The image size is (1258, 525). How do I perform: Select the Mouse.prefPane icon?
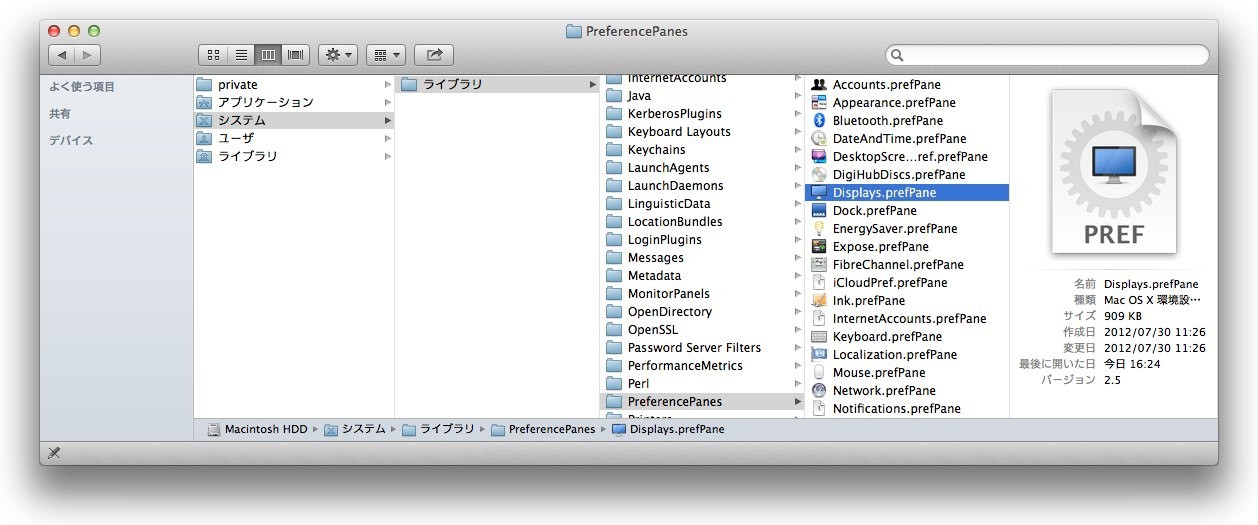819,372
